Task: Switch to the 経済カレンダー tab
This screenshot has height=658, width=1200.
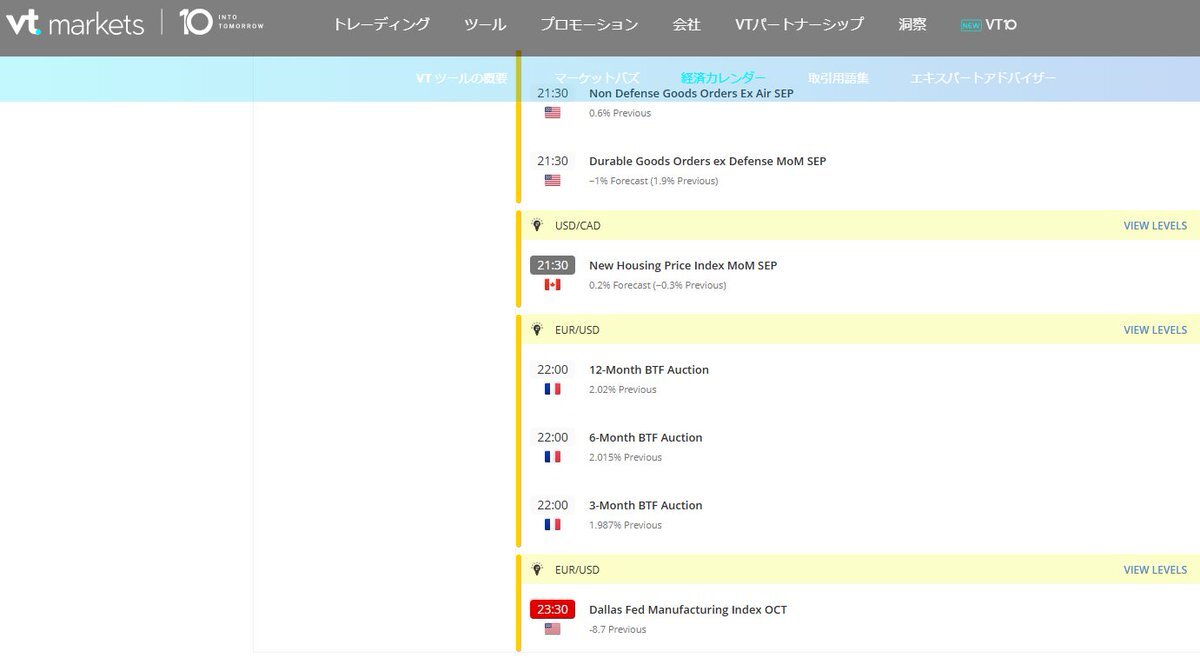Action: 723,78
